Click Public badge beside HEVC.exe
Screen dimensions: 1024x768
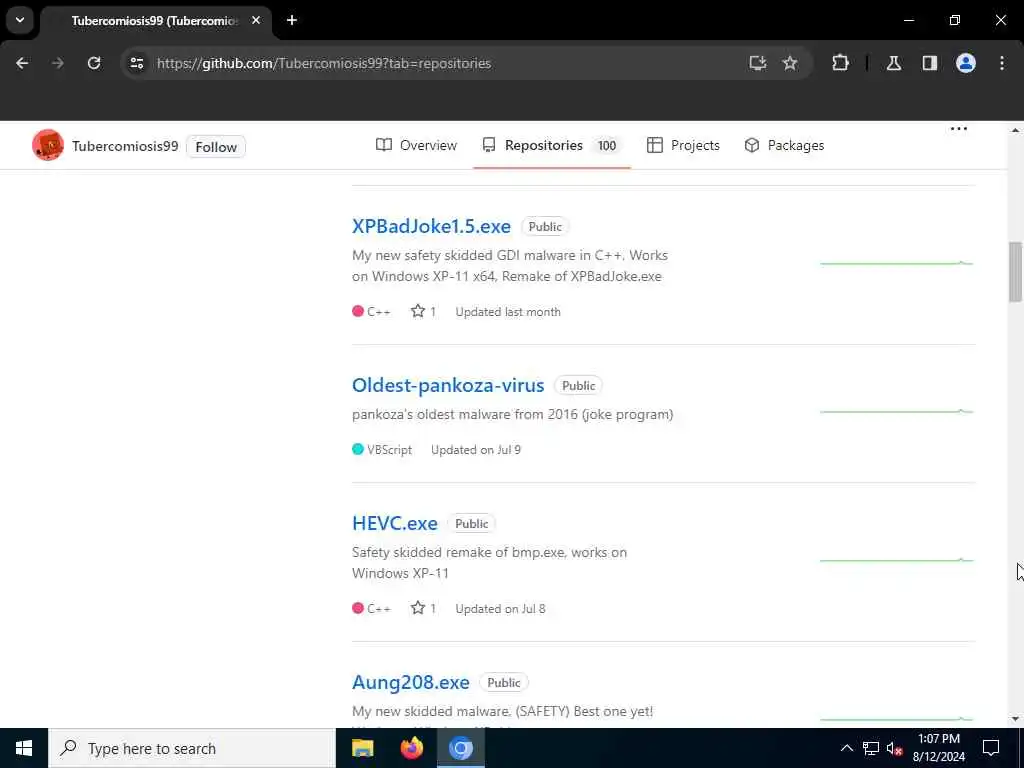(x=471, y=524)
